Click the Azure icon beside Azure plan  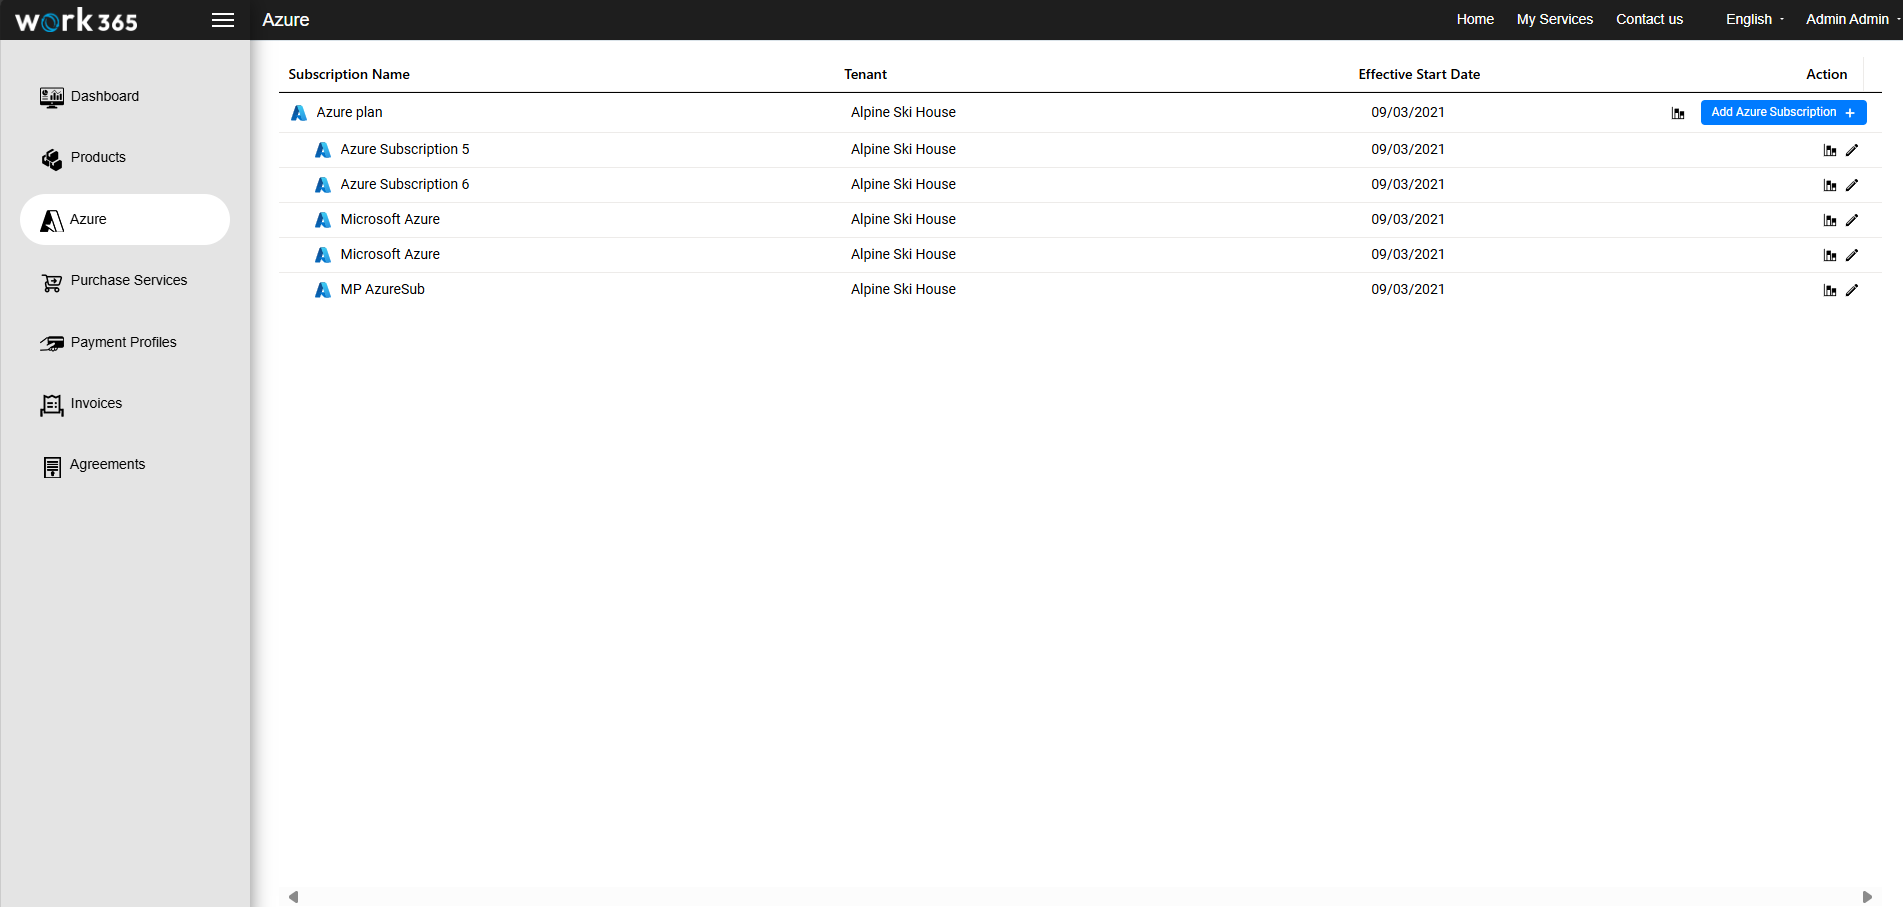click(298, 113)
